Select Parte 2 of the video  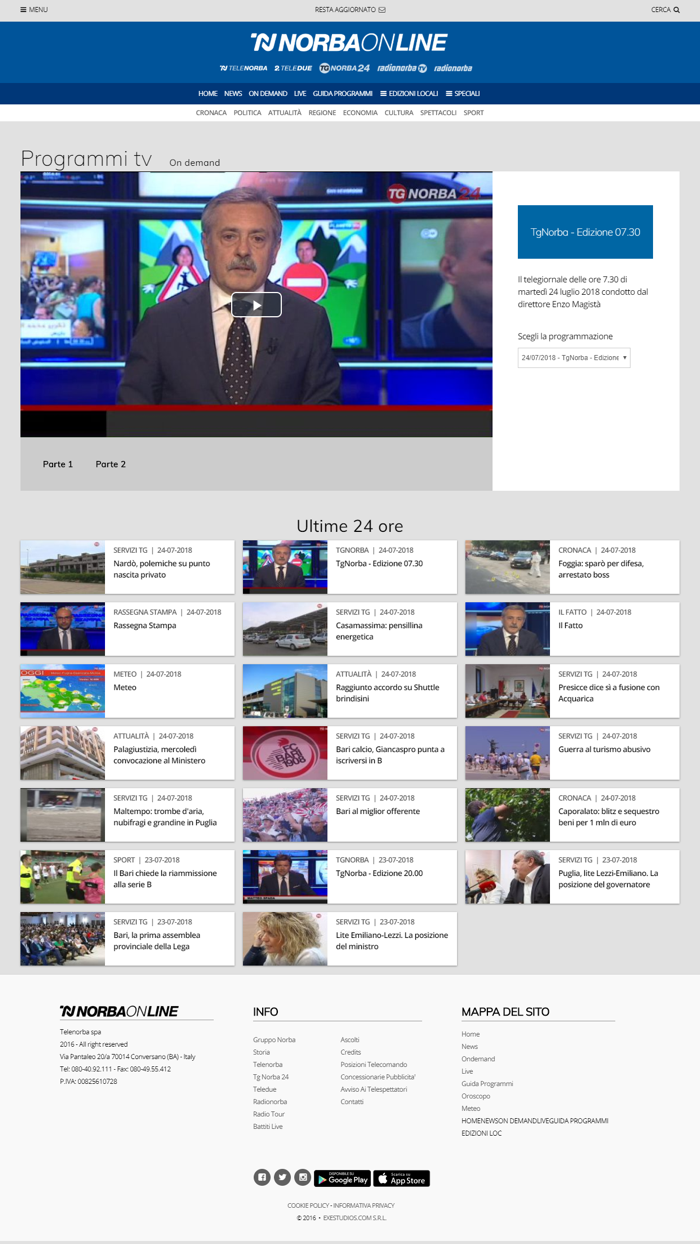(x=111, y=464)
